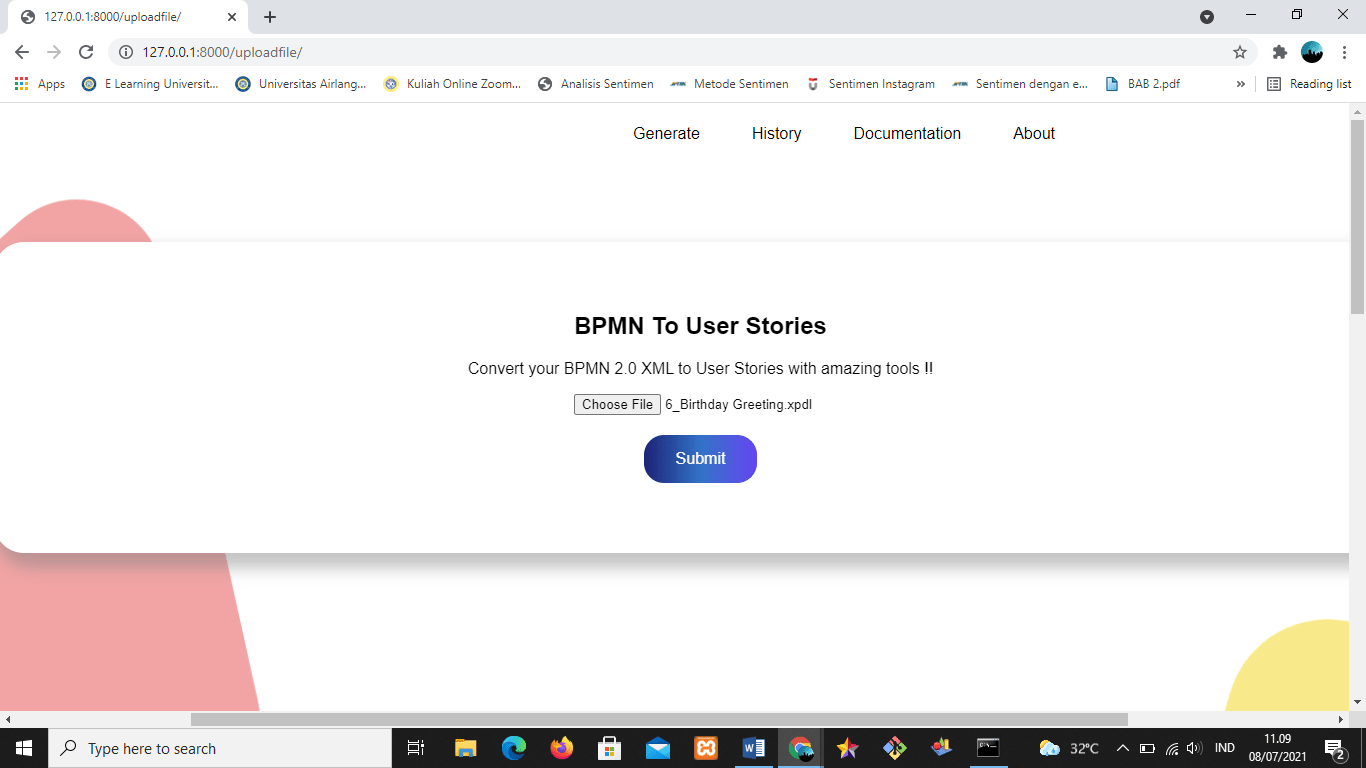The width and height of the screenshot is (1366, 768).
Task: Expand hidden bookmarks chevron
Action: tap(1241, 84)
